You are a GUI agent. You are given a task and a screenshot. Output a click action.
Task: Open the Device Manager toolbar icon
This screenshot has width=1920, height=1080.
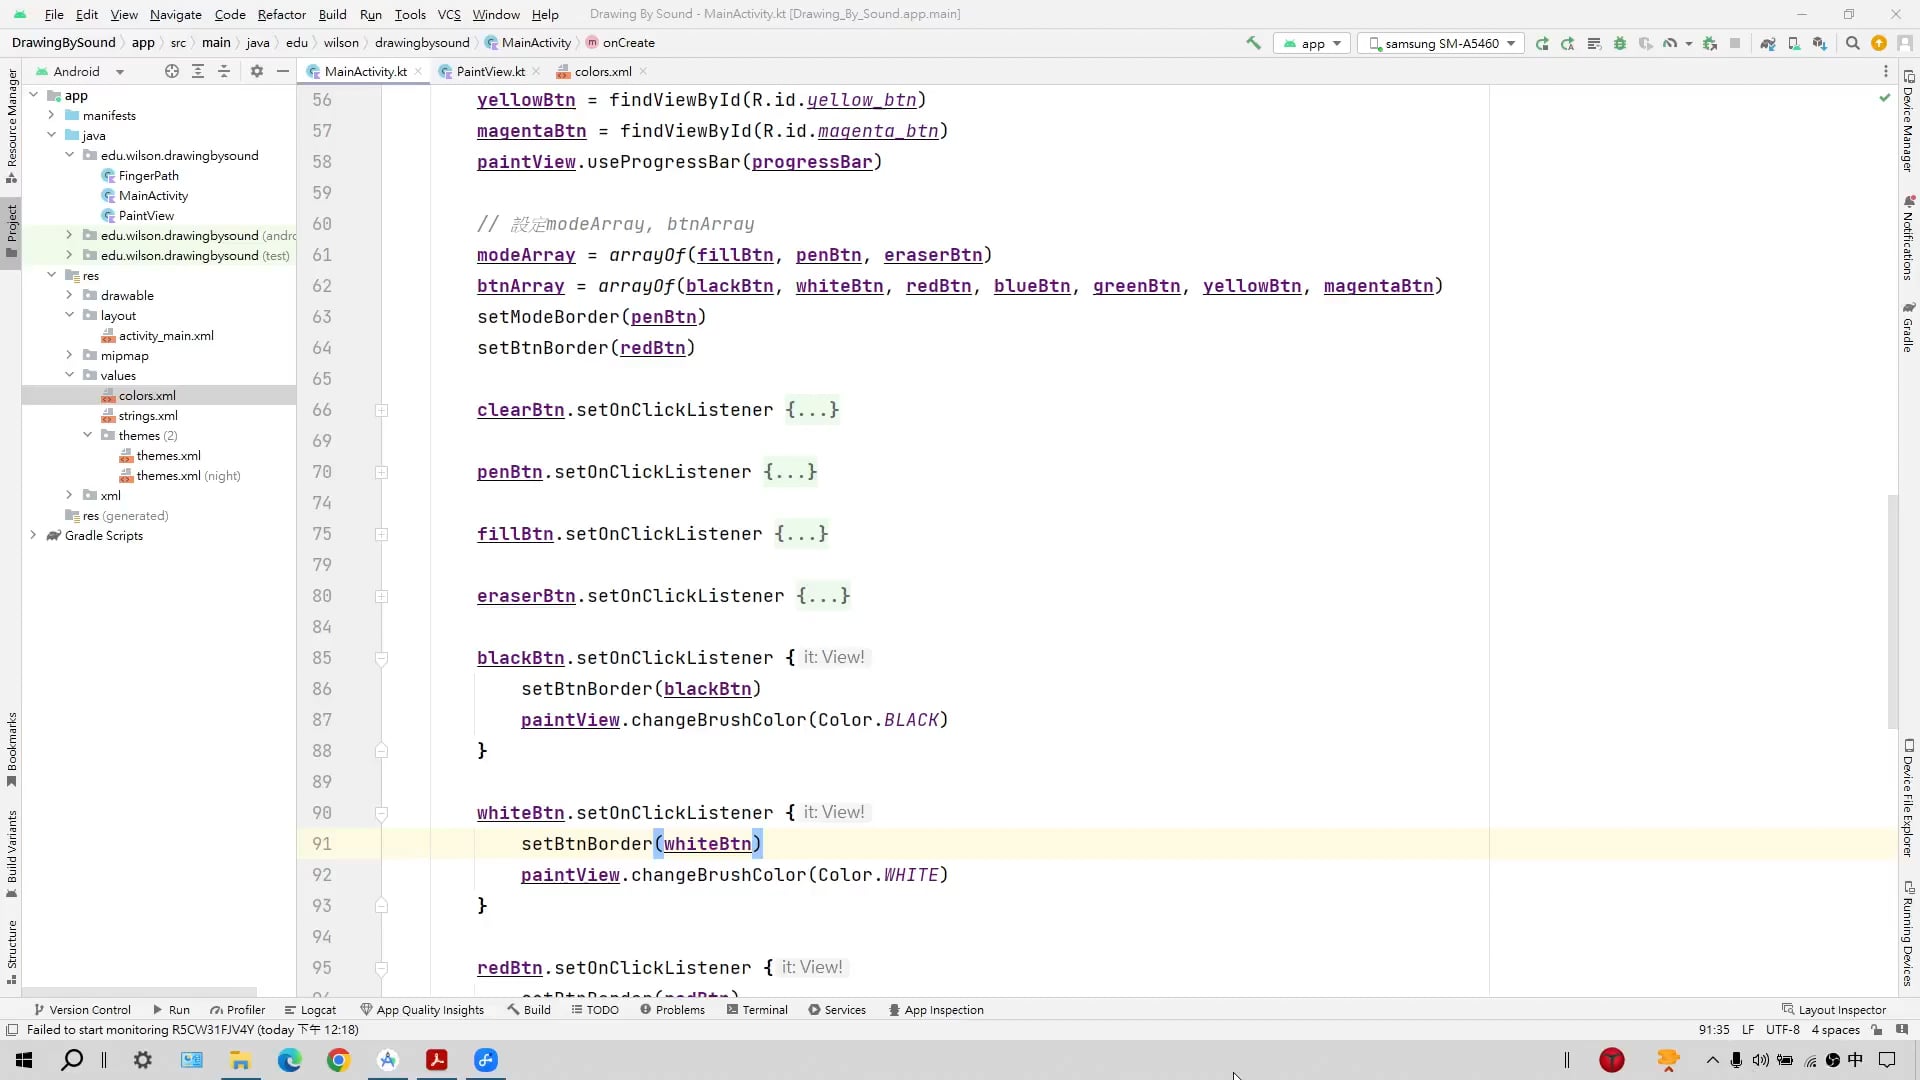tap(1793, 43)
